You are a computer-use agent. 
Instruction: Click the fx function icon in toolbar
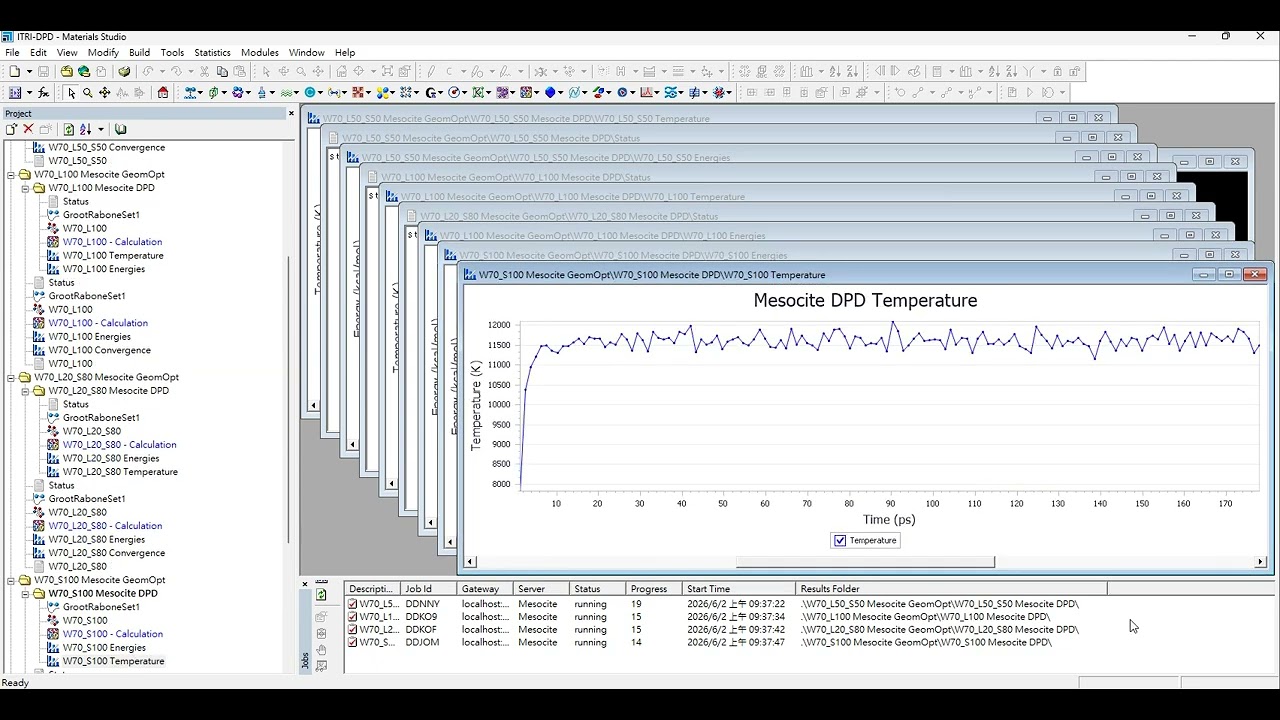click(43, 92)
